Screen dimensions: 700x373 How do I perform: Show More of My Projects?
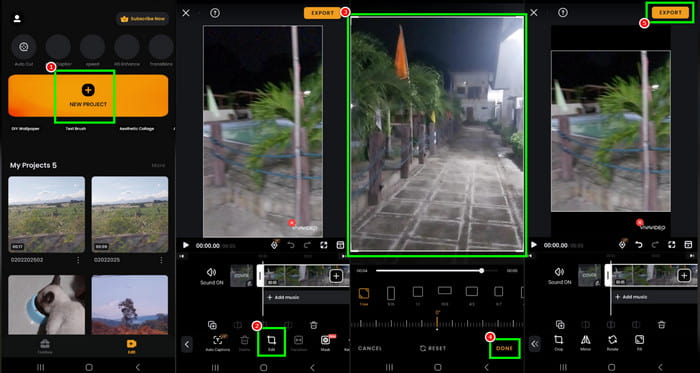(x=158, y=166)
